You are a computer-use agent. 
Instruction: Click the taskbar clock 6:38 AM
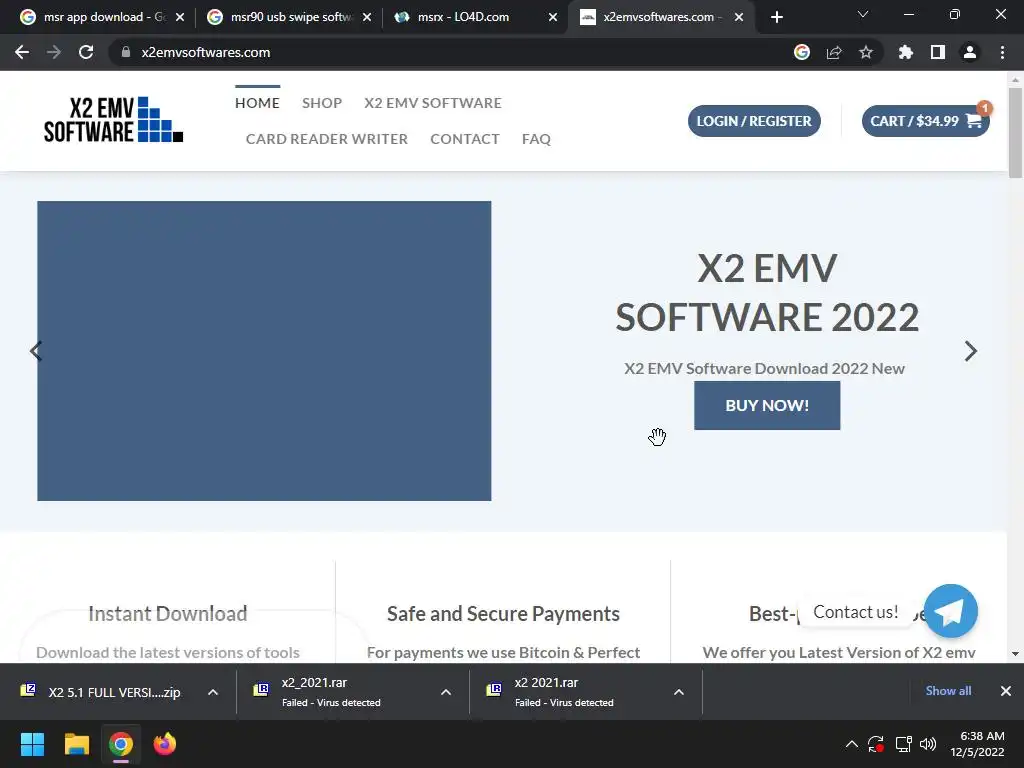[978, 744]
